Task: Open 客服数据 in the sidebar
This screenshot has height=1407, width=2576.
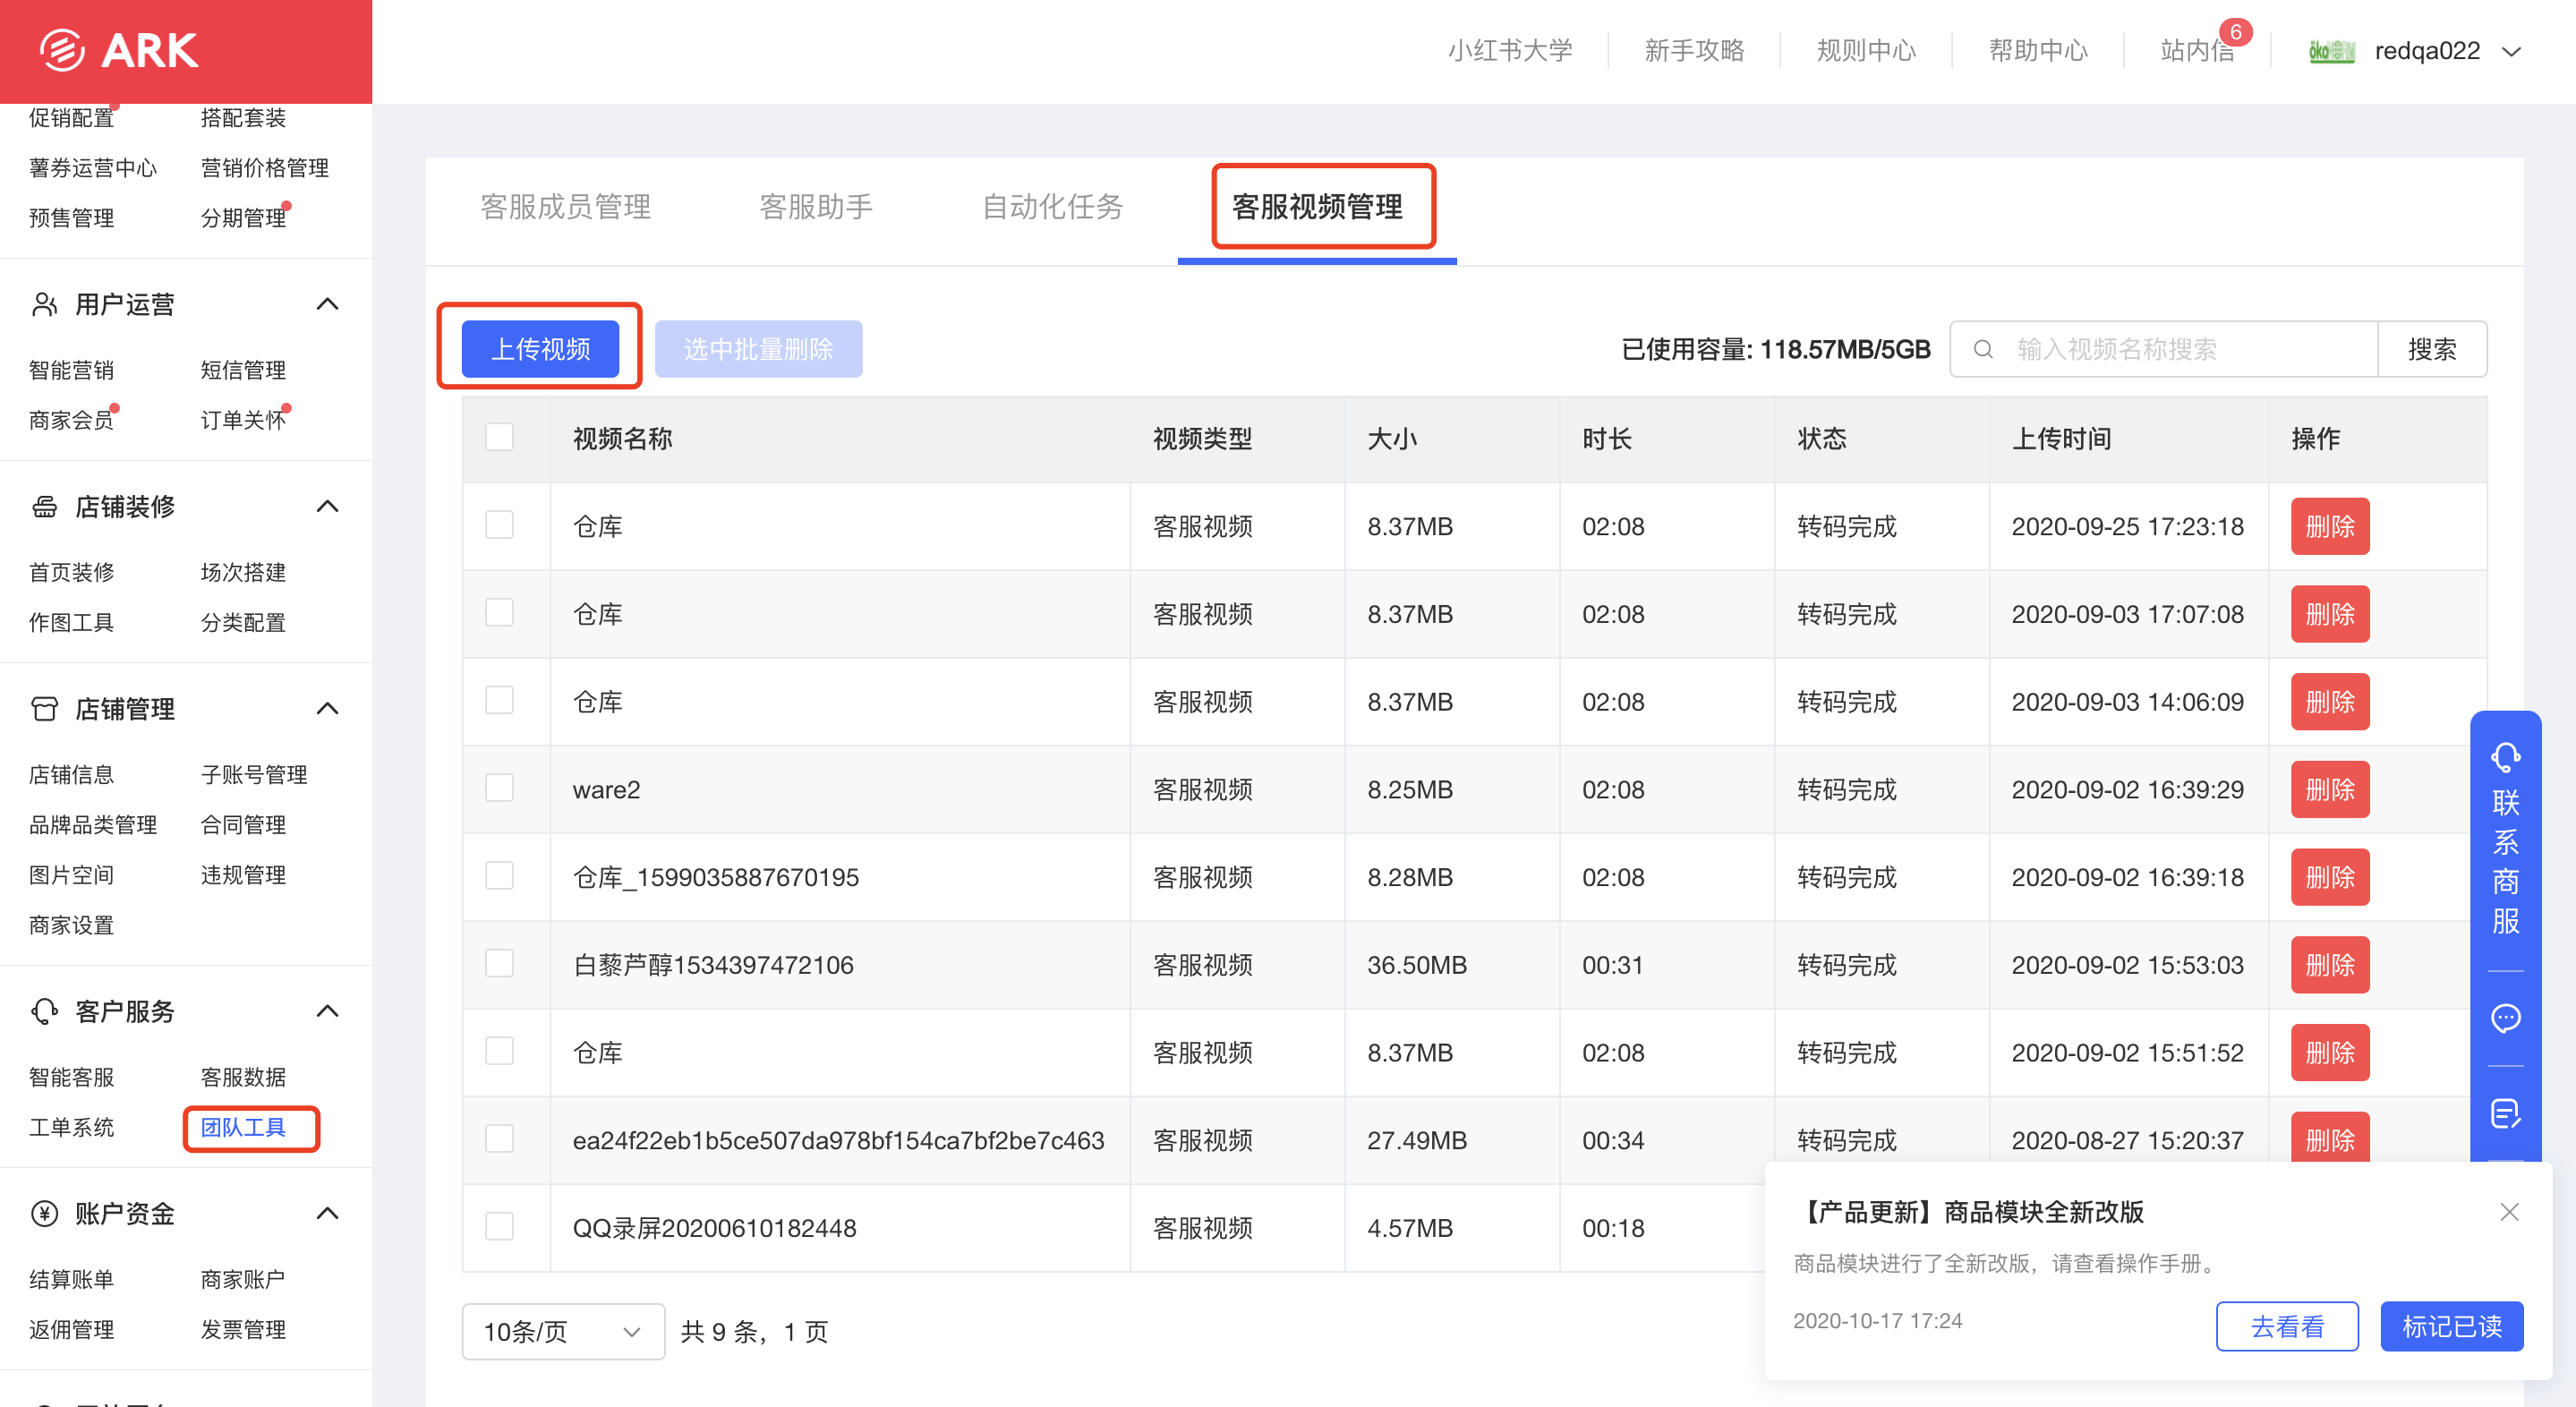Action: tap(243, 1077)
